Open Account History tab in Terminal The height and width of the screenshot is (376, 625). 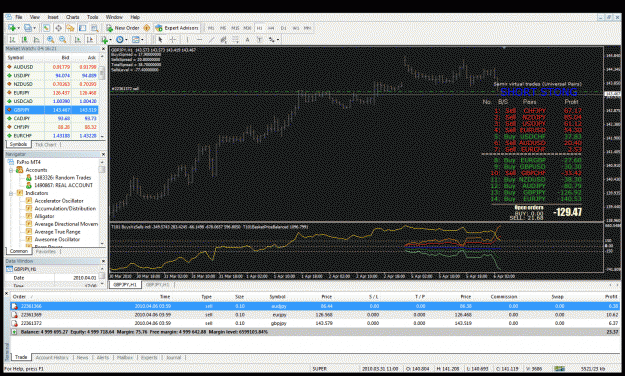(52, 358)
